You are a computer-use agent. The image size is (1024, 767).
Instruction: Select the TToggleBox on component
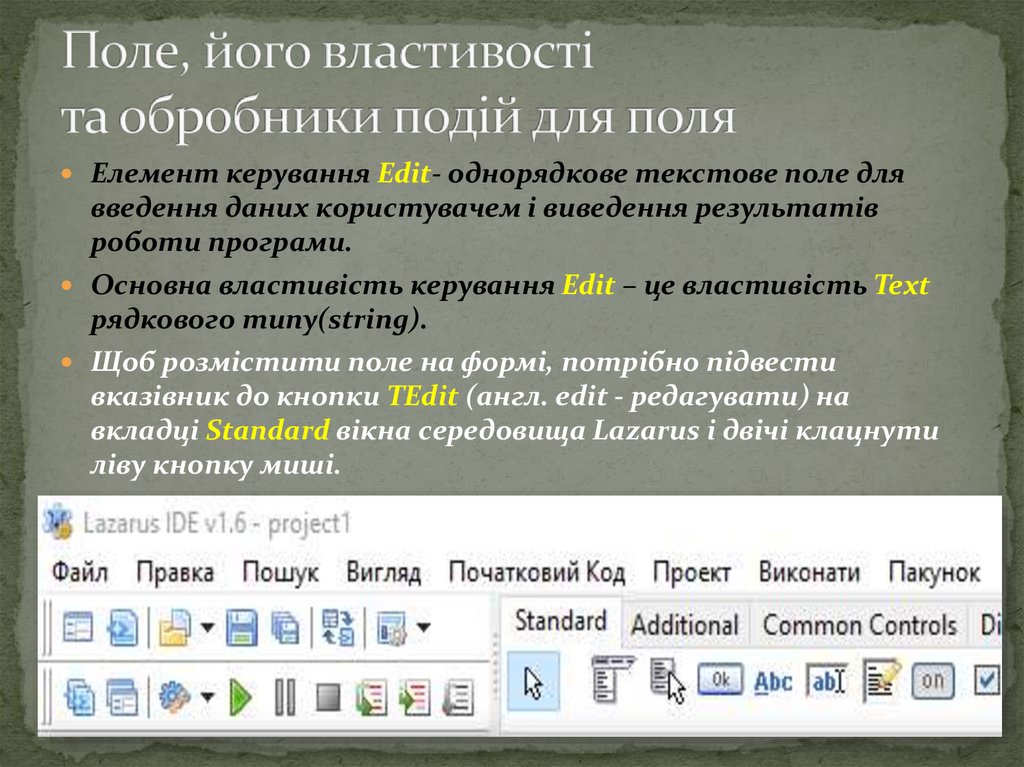[x=932, y=681]
